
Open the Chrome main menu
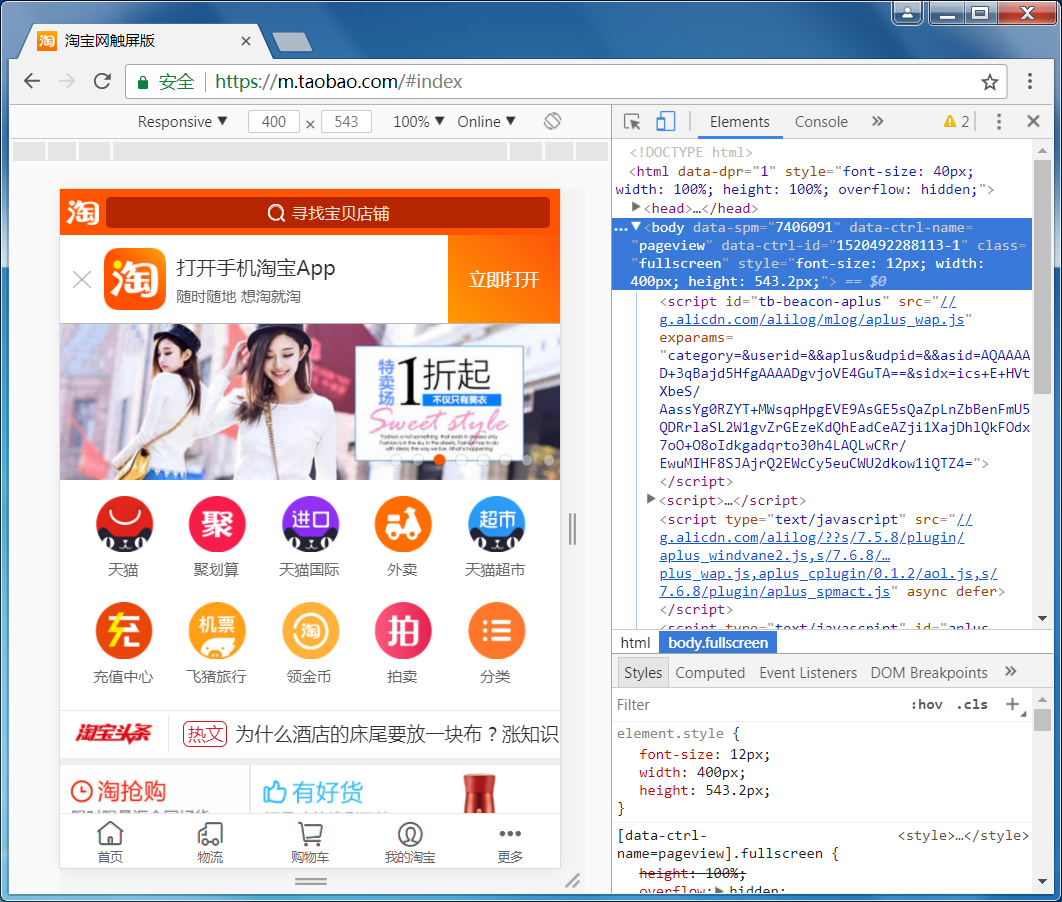point(1029,81)
